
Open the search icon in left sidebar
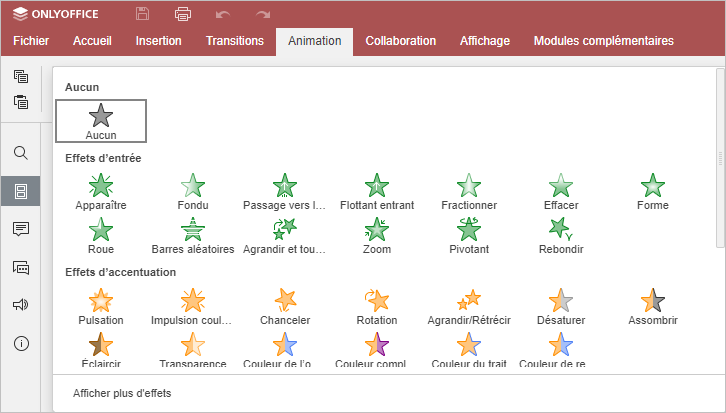(21, 153)
